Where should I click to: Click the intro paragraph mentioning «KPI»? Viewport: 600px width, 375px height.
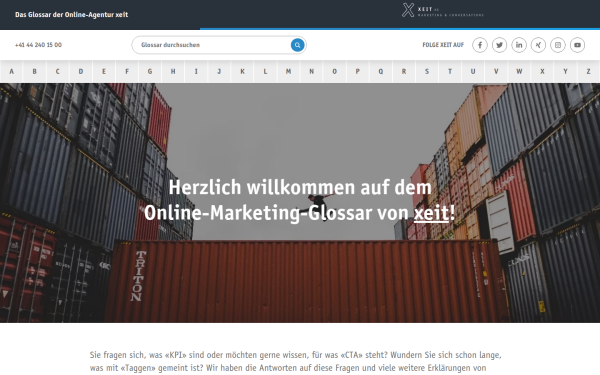pyautogui.click(x=295, y=361)
